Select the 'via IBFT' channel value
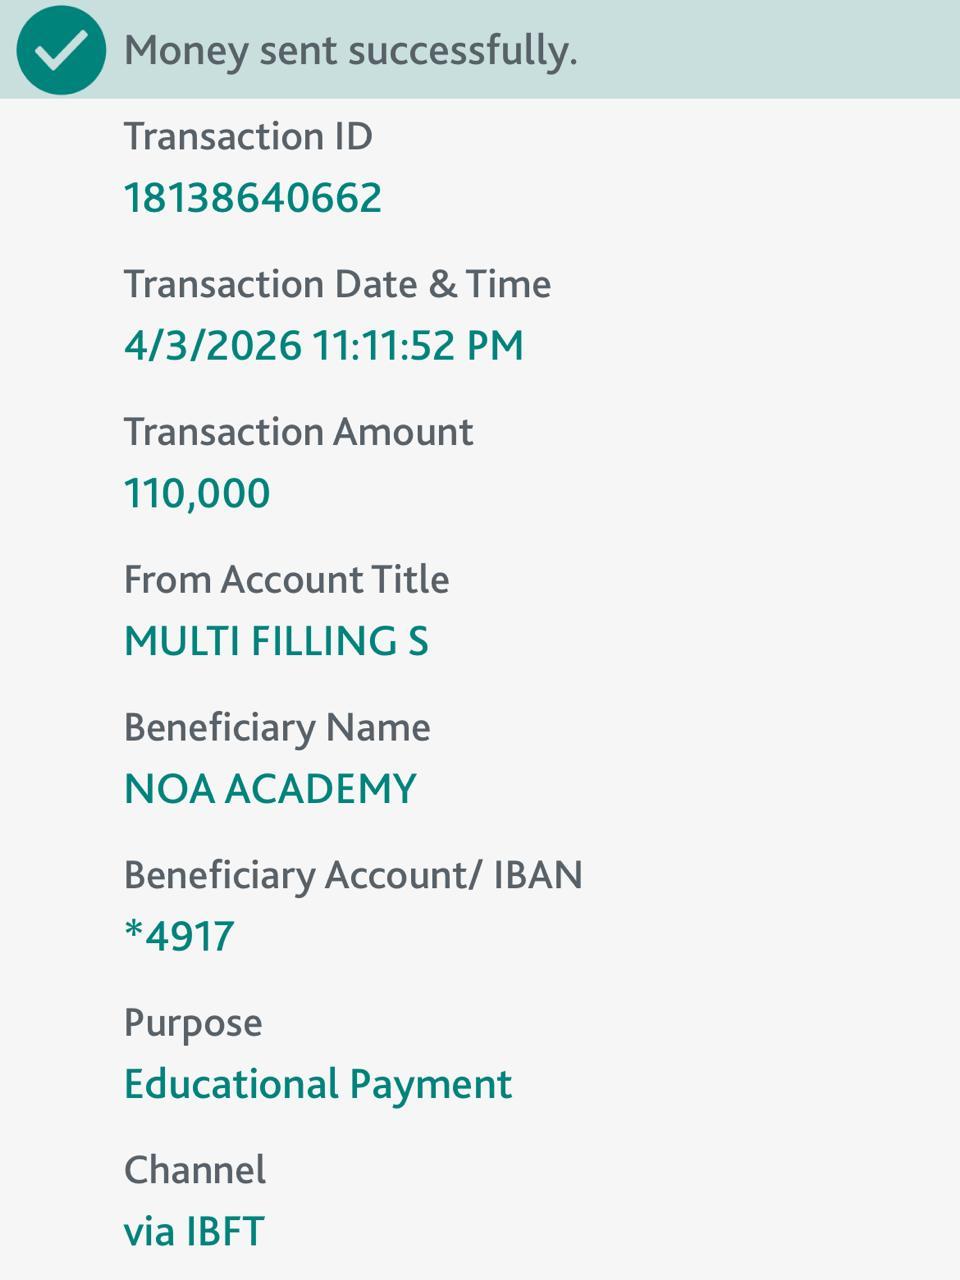Image resolution: width=960 pixels, height=1280 pixels. click(194, 1232)
